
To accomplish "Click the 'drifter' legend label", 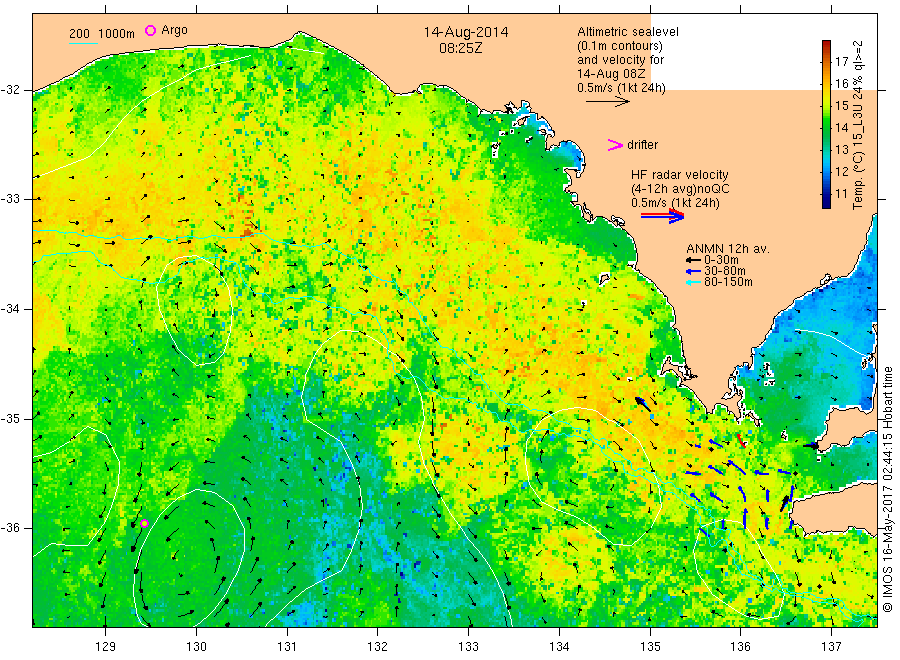I will tap(642, 145).
